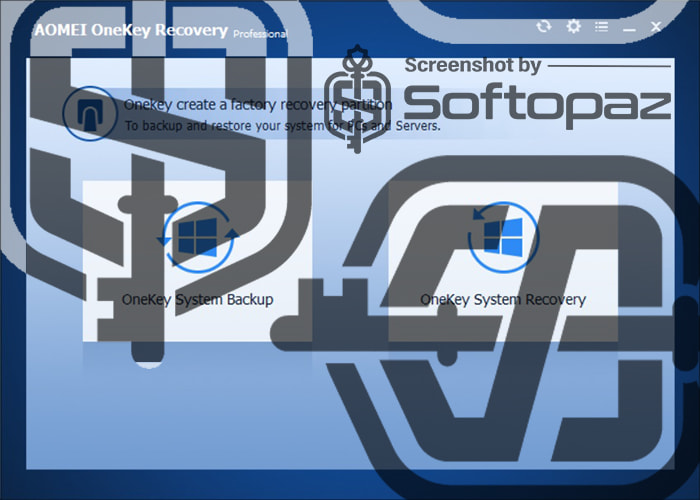
Task: Open the menu list icon in title bar
Action: coord(601,27)
